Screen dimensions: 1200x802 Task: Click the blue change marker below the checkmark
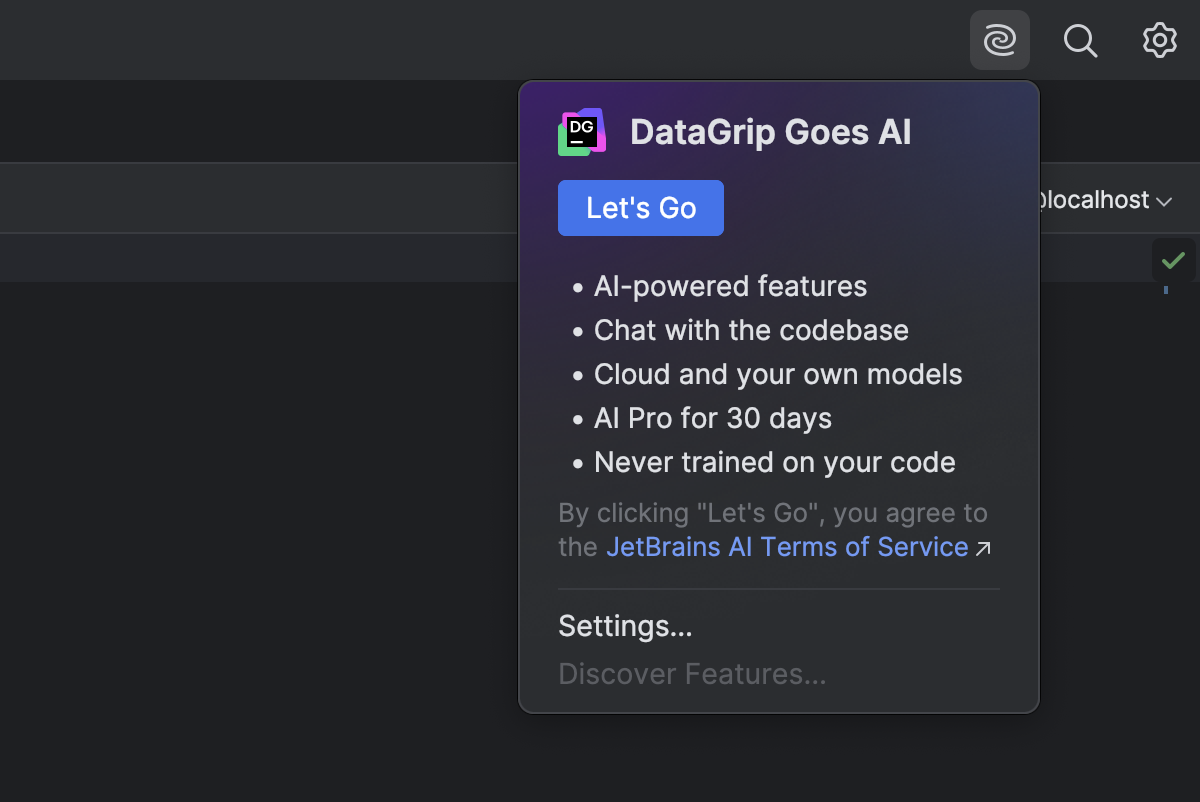(1167, 291)
